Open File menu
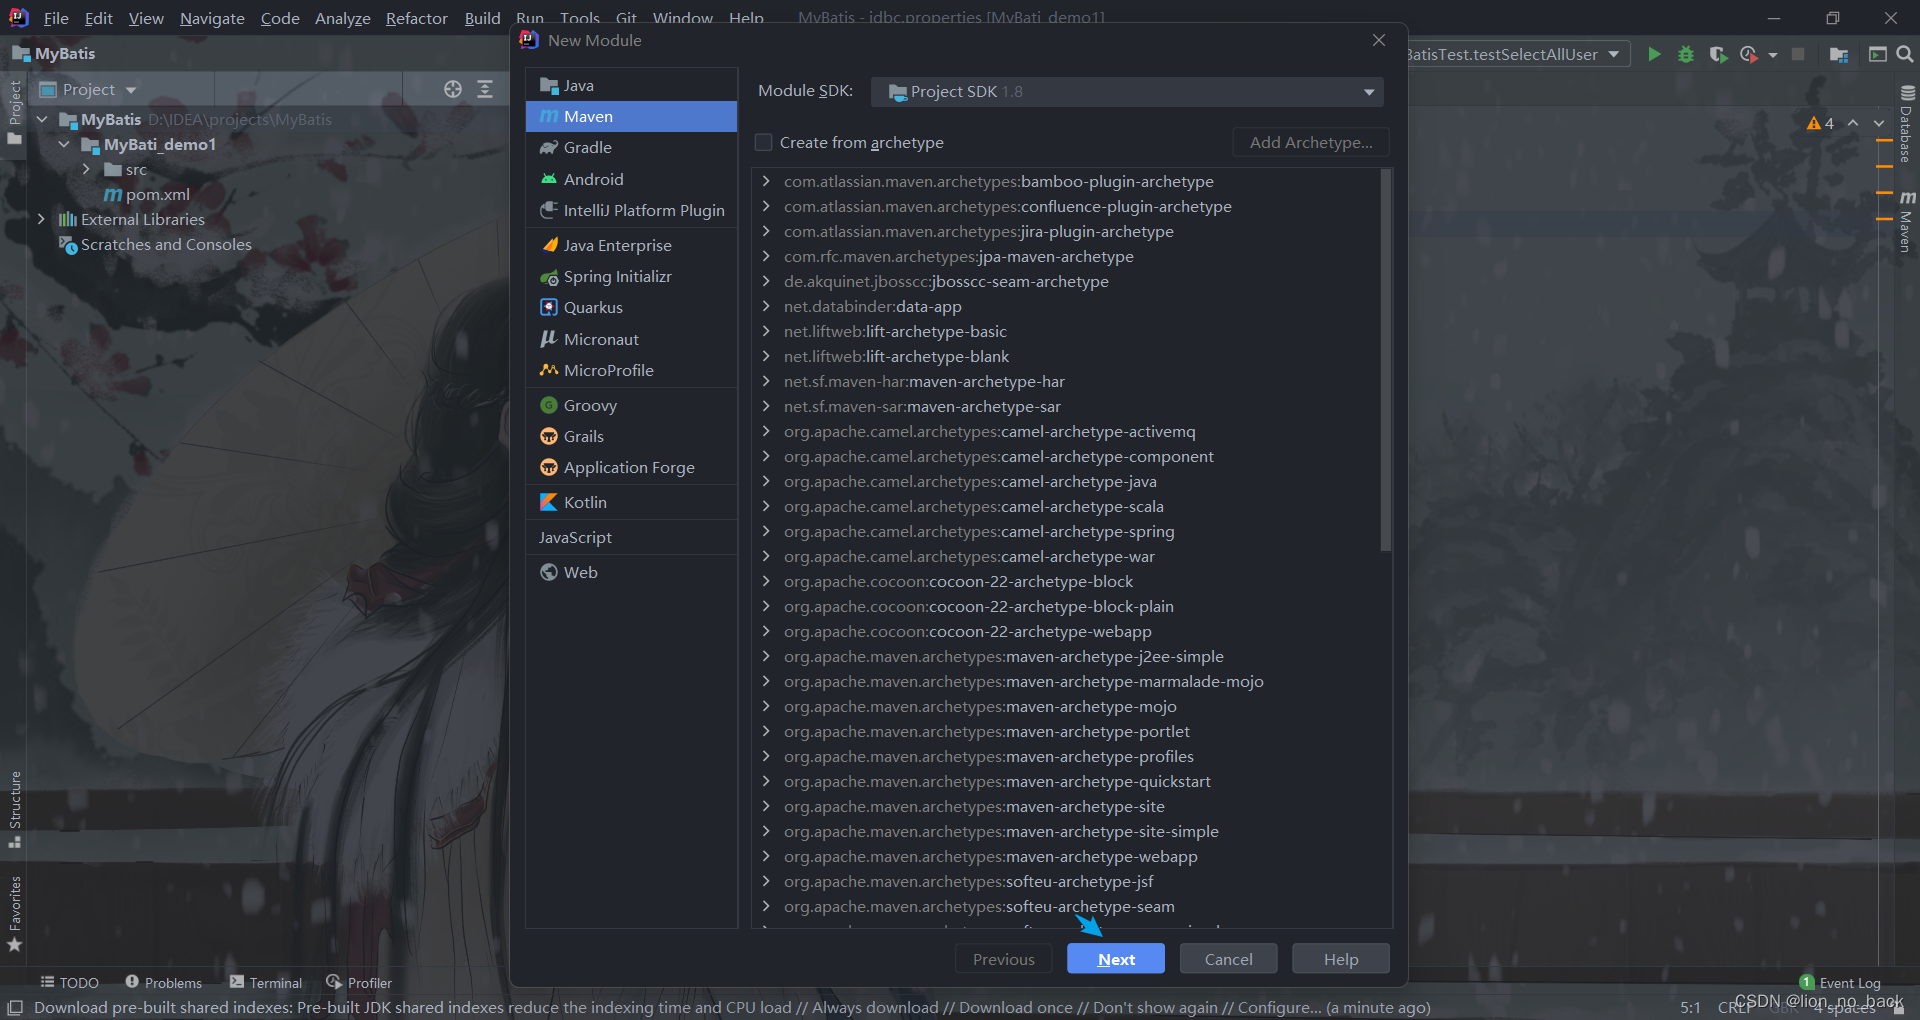 click(56, 18)
